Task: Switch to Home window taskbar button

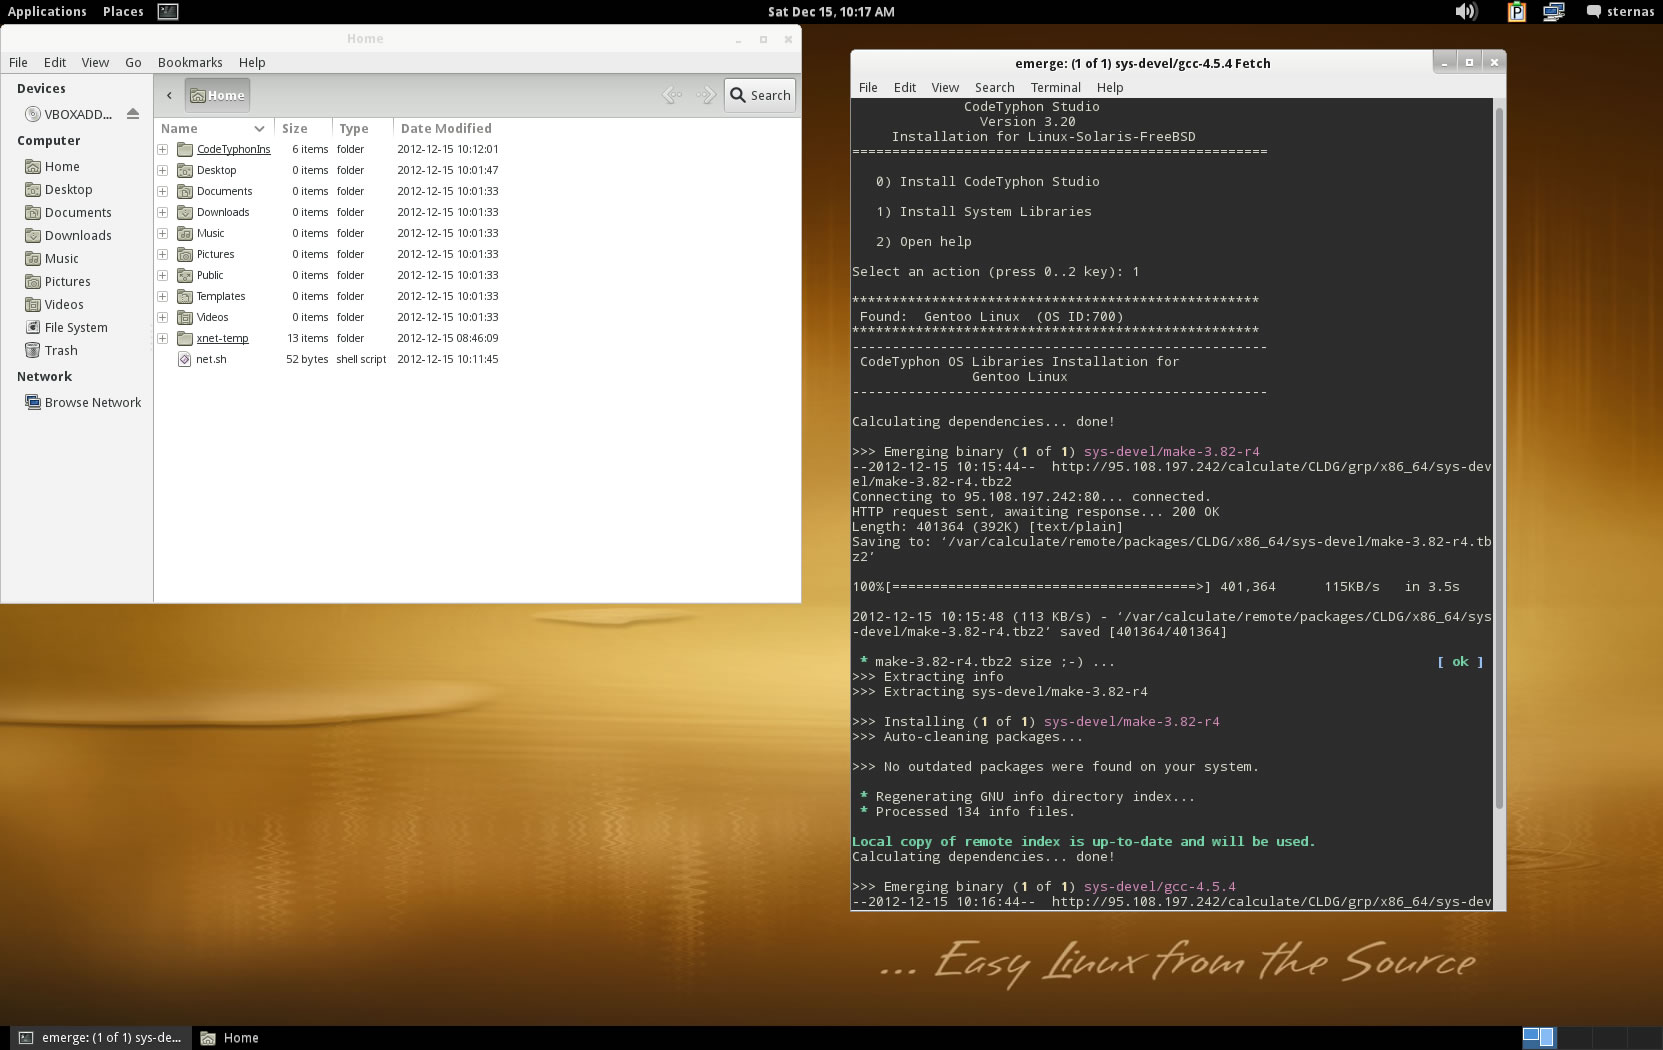Action: click(x=230, y=1038)
